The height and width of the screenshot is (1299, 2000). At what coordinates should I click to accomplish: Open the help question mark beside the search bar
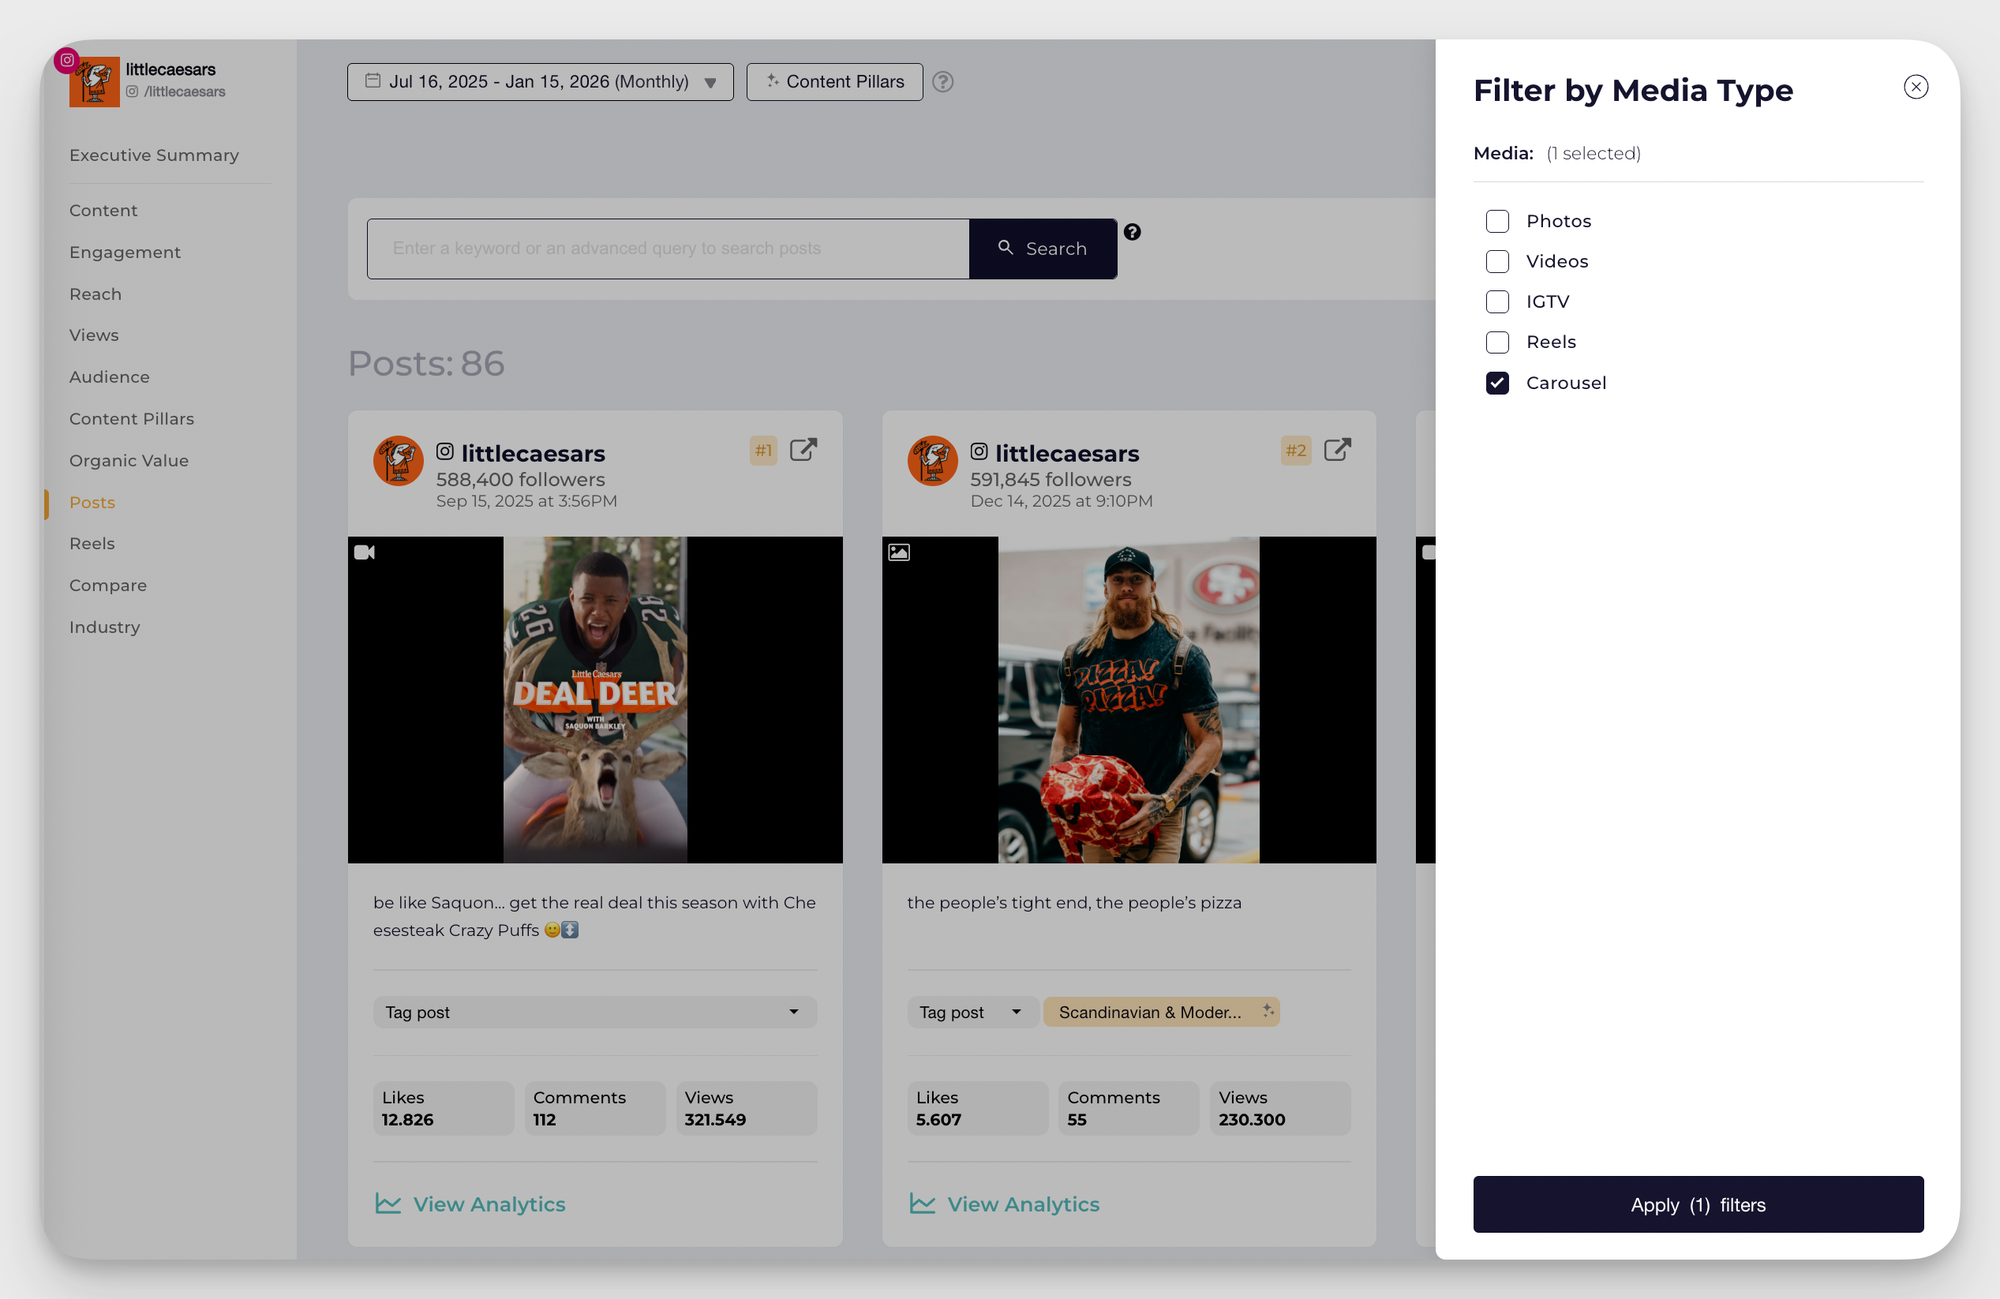coord(1133,232)
